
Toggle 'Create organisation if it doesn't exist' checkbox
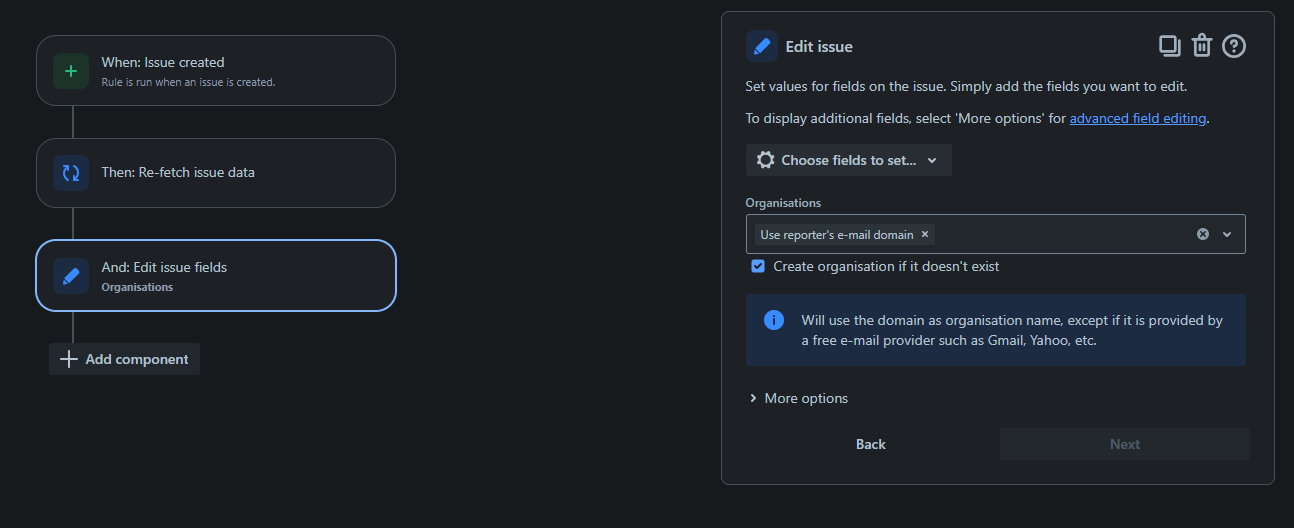[758, 266]
